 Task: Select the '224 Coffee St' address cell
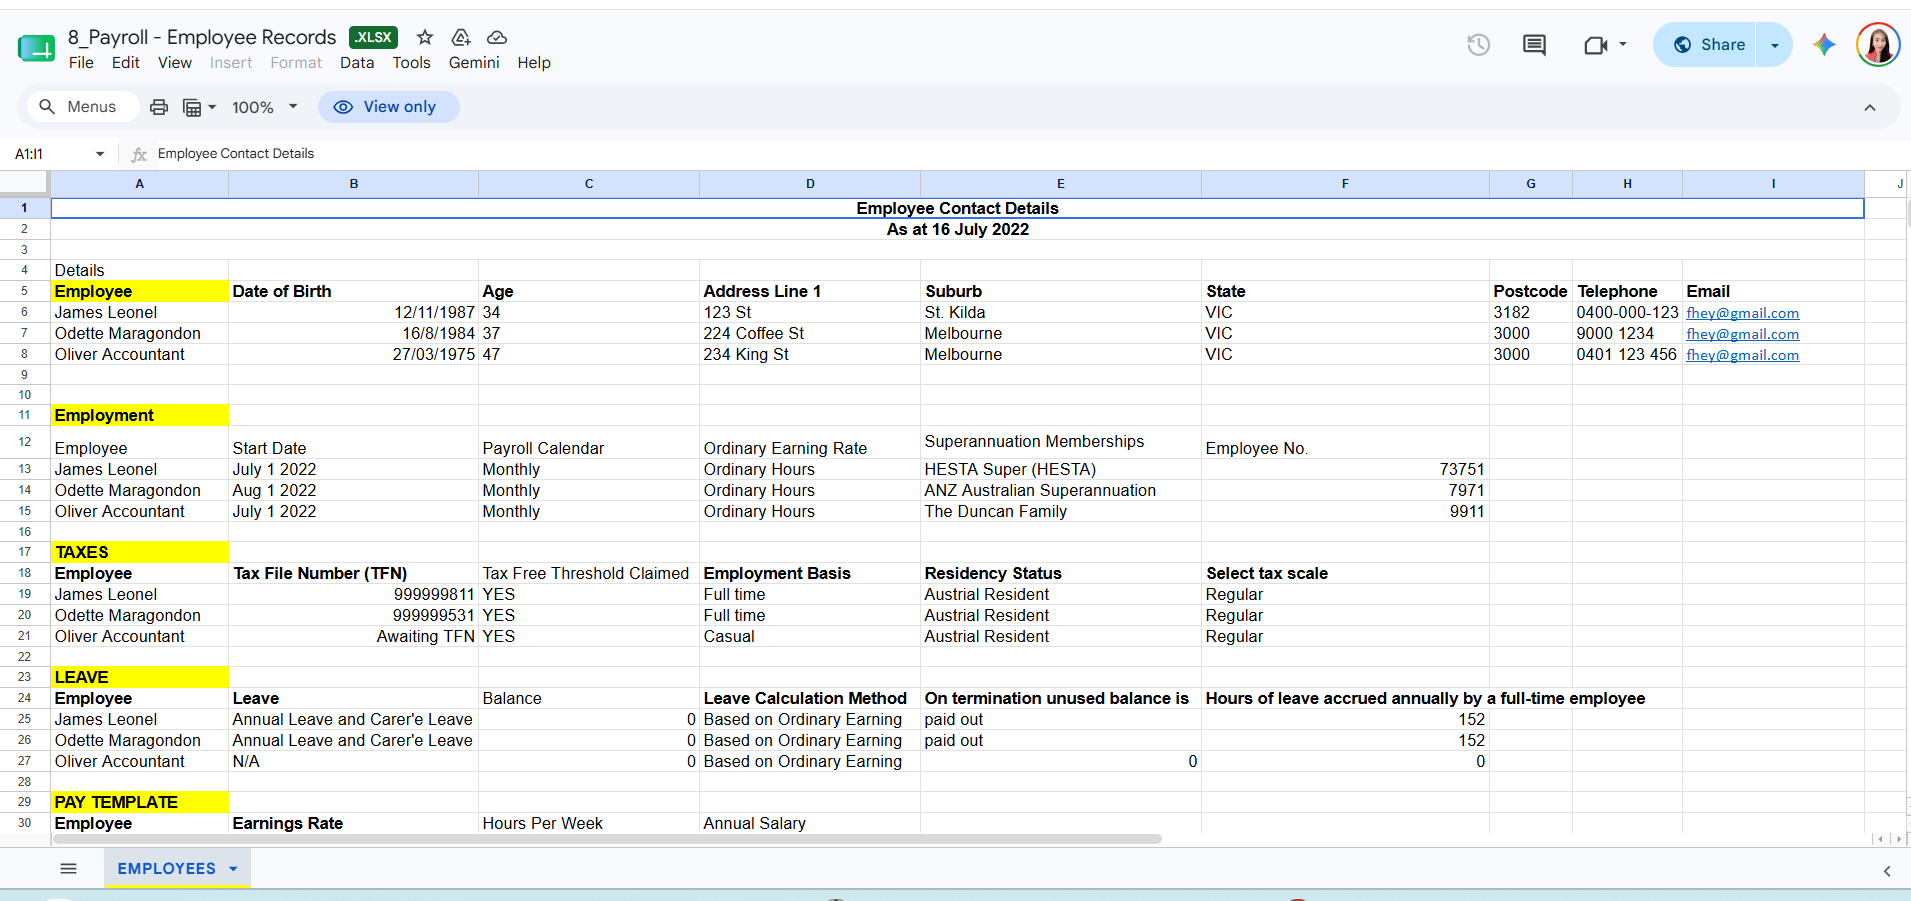[810, 333]
